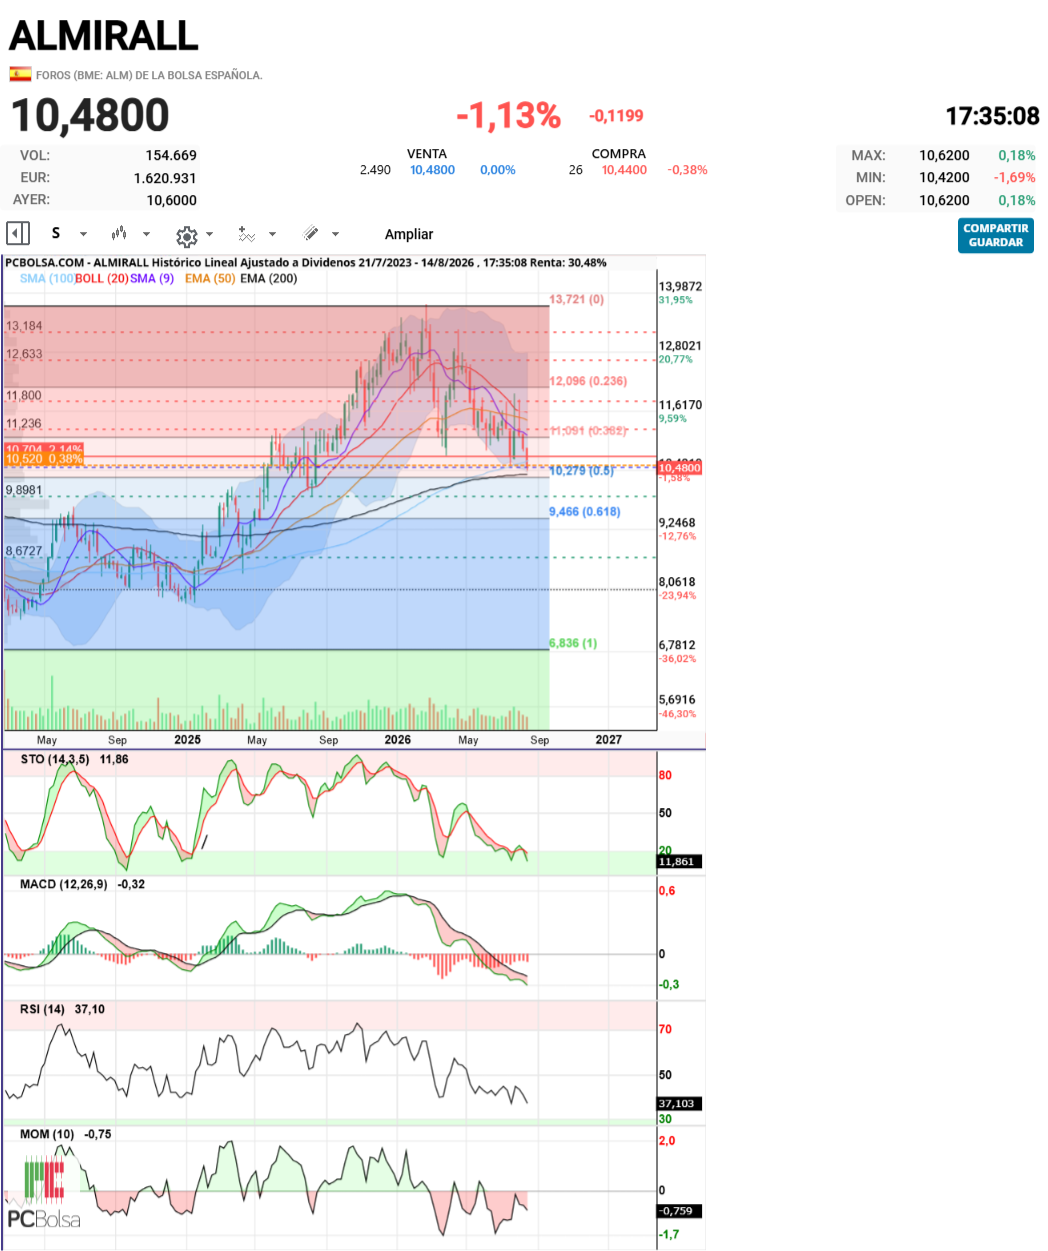1048x1251 pixels.
Task: Click the MIN value 10,4200
Action: tap(944, 177)
